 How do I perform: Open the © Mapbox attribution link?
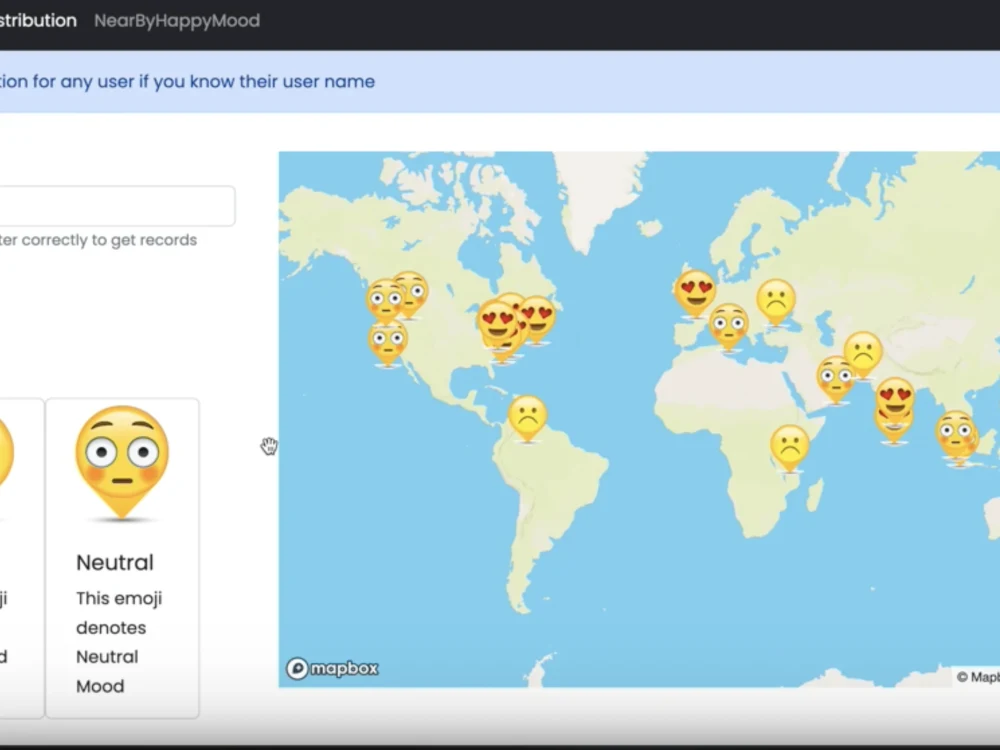click(x=978, y=677)
